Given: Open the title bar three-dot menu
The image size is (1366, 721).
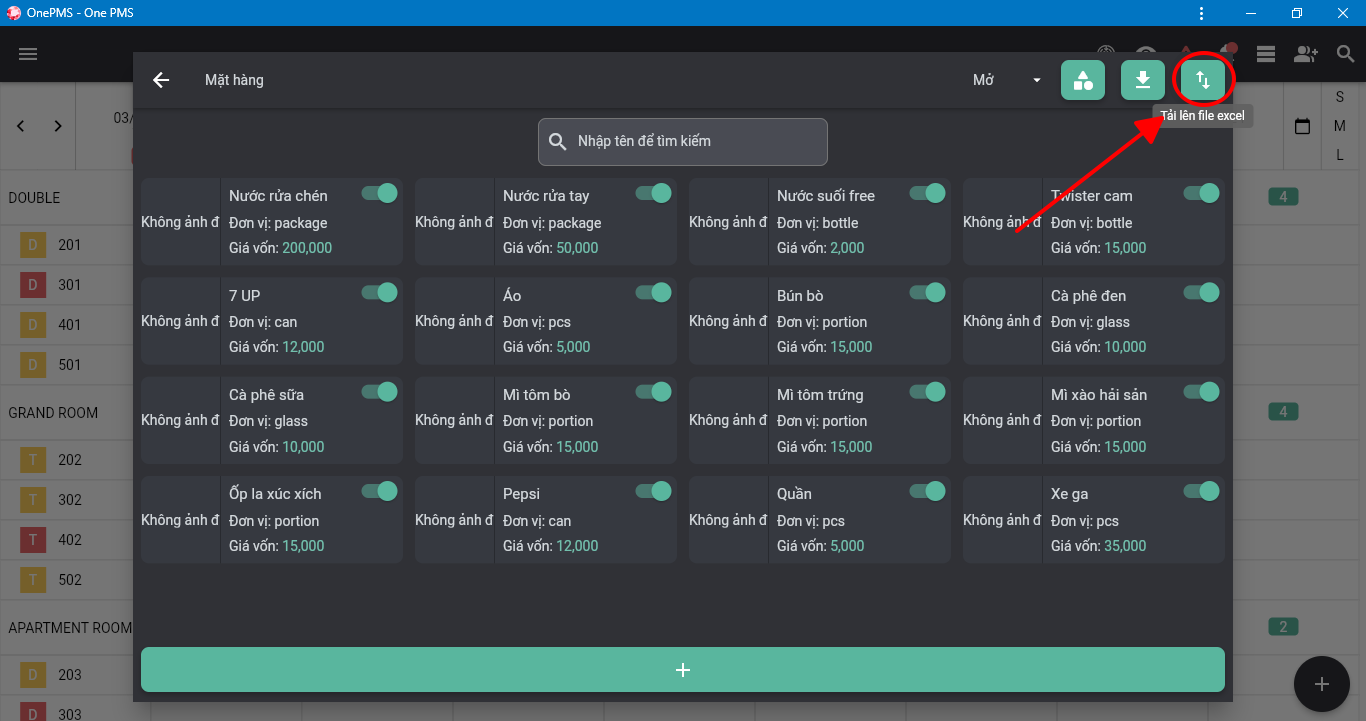Looking at the screenshot, I should pos(1201,13).
